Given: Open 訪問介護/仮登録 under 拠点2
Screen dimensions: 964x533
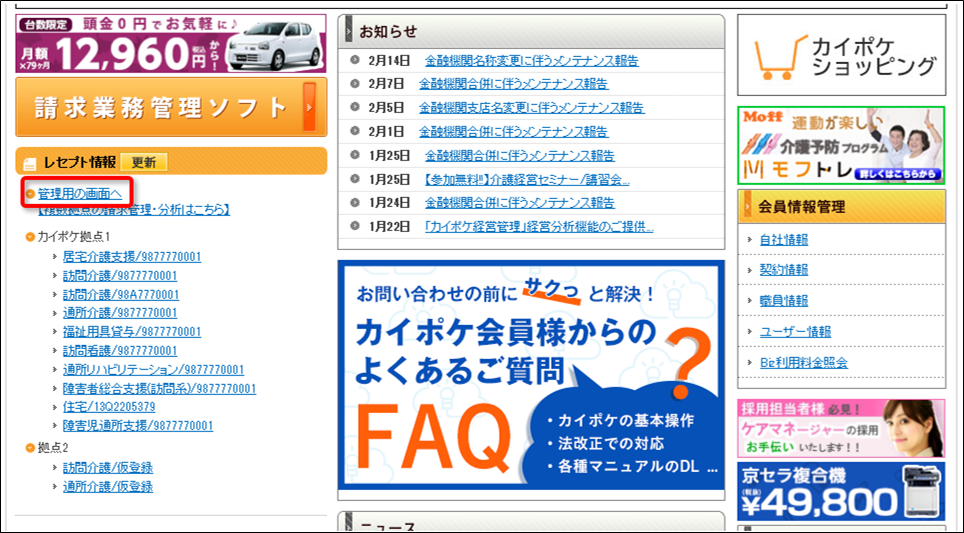Looking at the screenshot, I should (x=108, y=467).
